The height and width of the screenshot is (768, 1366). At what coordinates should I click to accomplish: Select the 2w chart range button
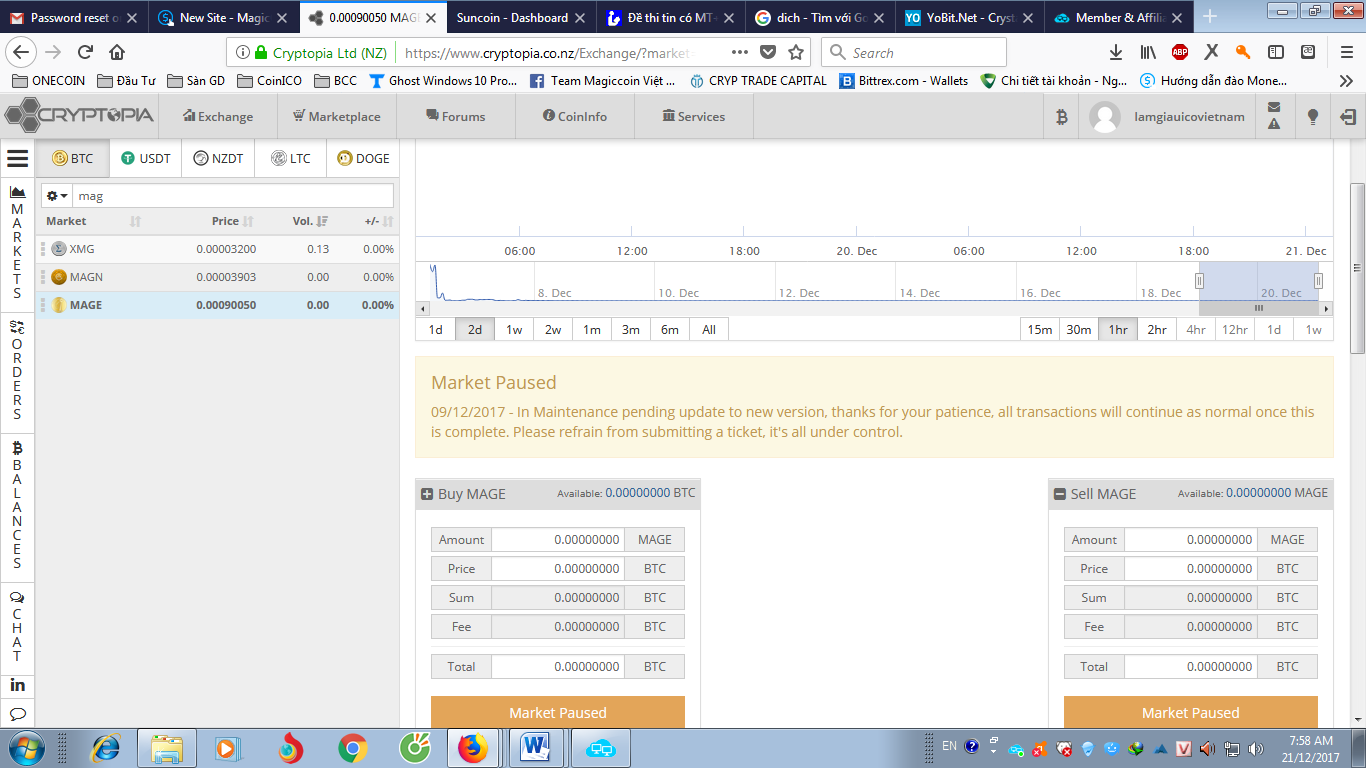pos(553,329)
